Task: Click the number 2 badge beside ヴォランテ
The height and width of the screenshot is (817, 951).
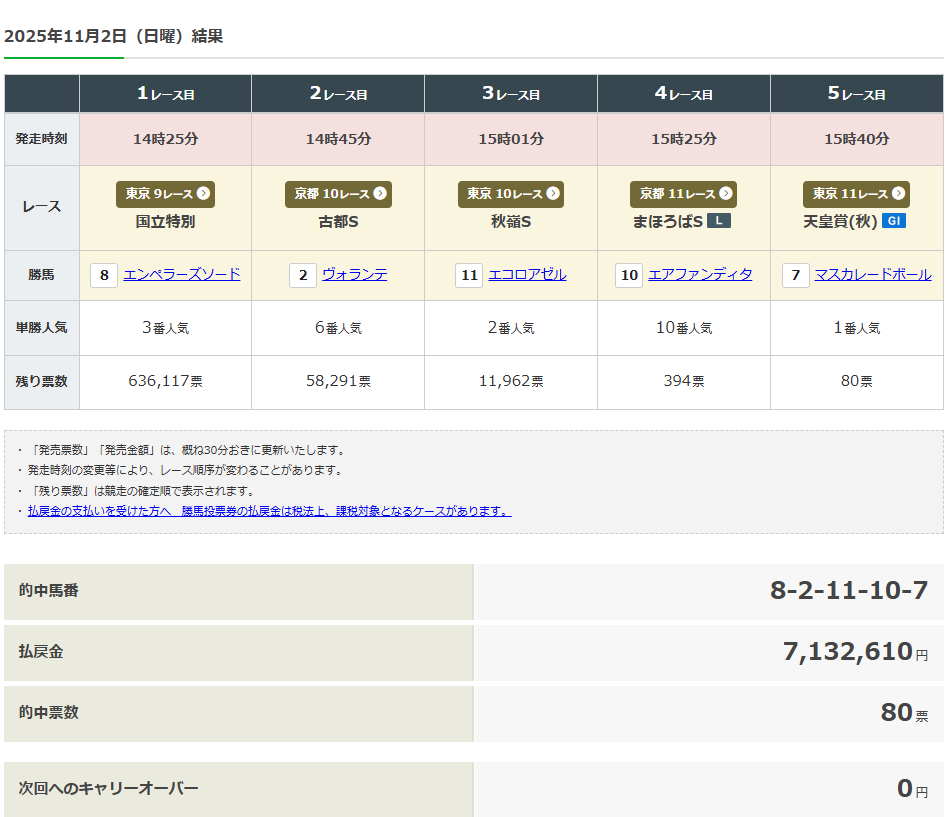Action: (303, 275)
